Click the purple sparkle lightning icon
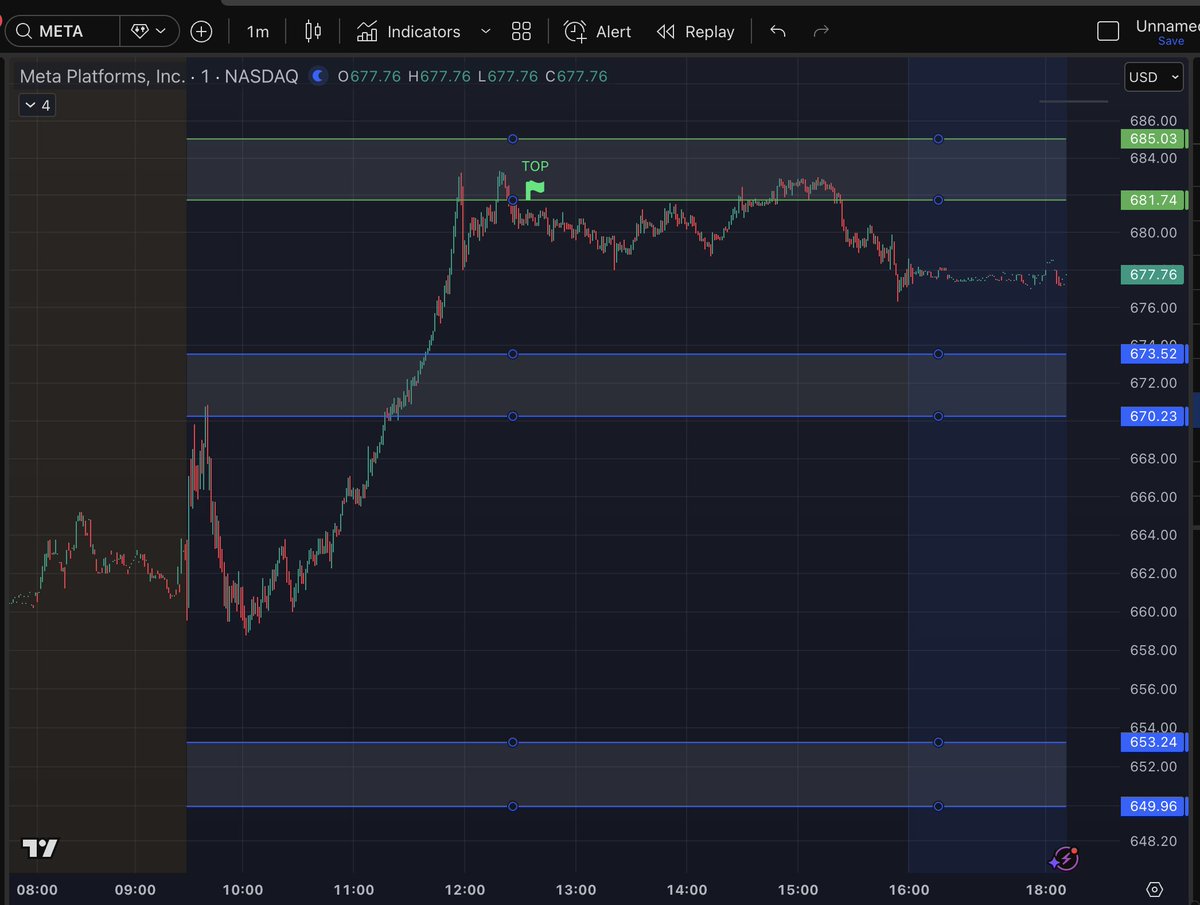 click(1065, 857)
